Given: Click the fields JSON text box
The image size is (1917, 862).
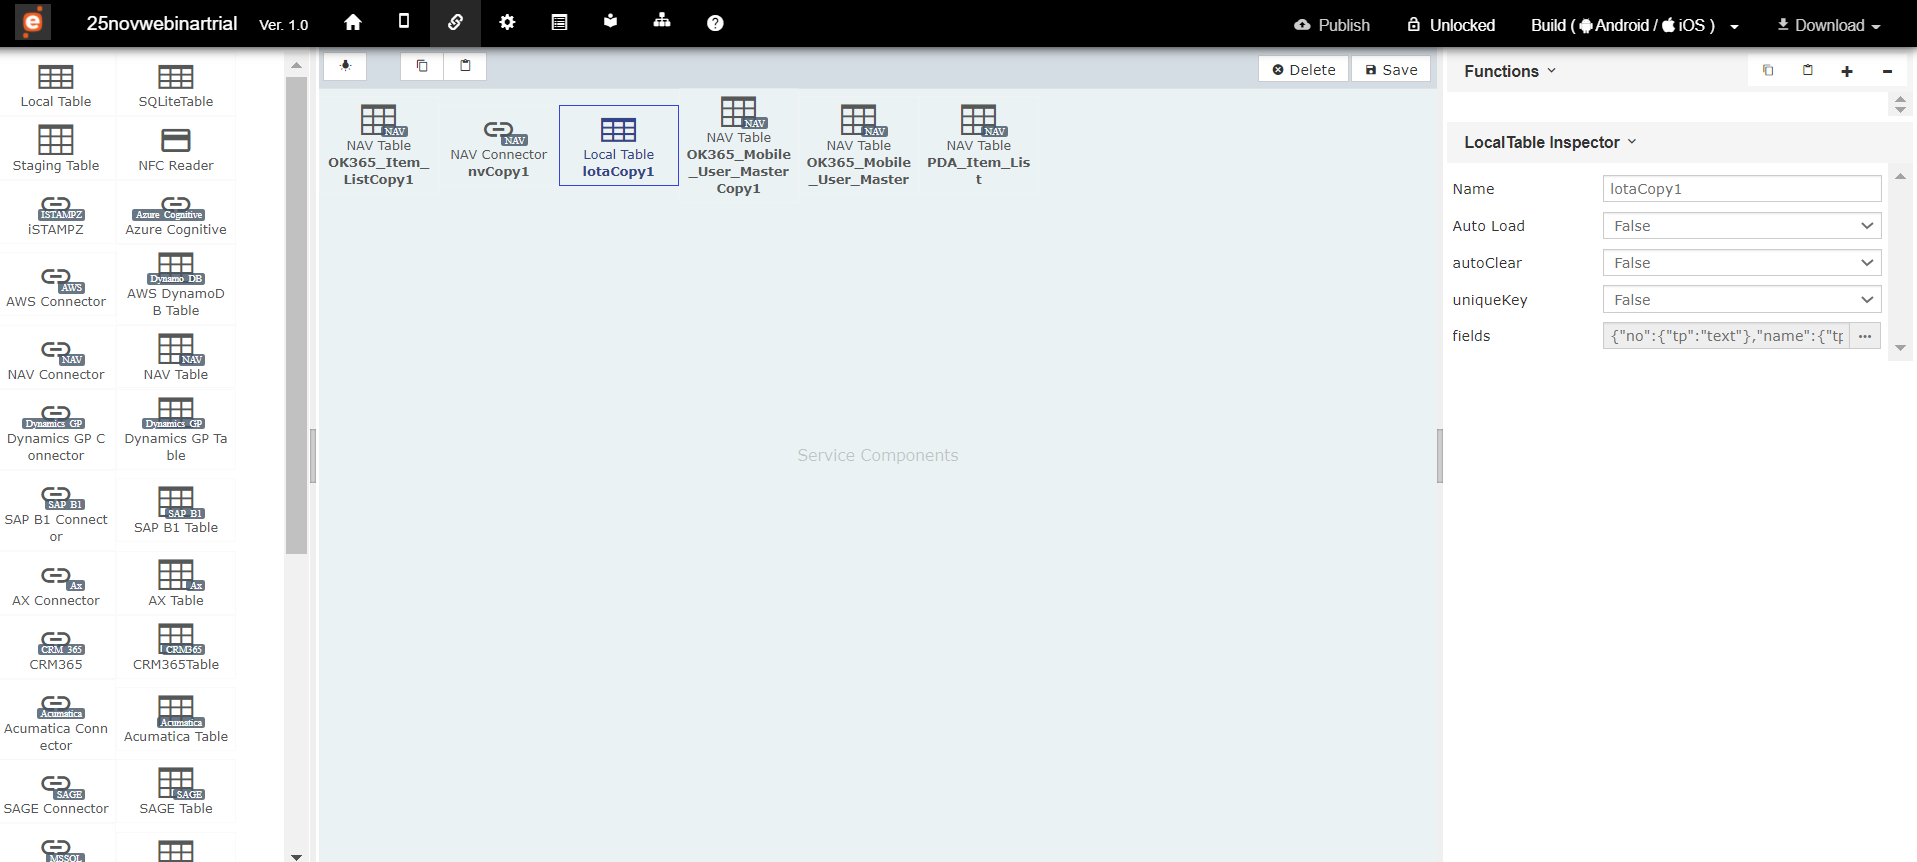Looking at the screenshot, I should pos(1726,336).
